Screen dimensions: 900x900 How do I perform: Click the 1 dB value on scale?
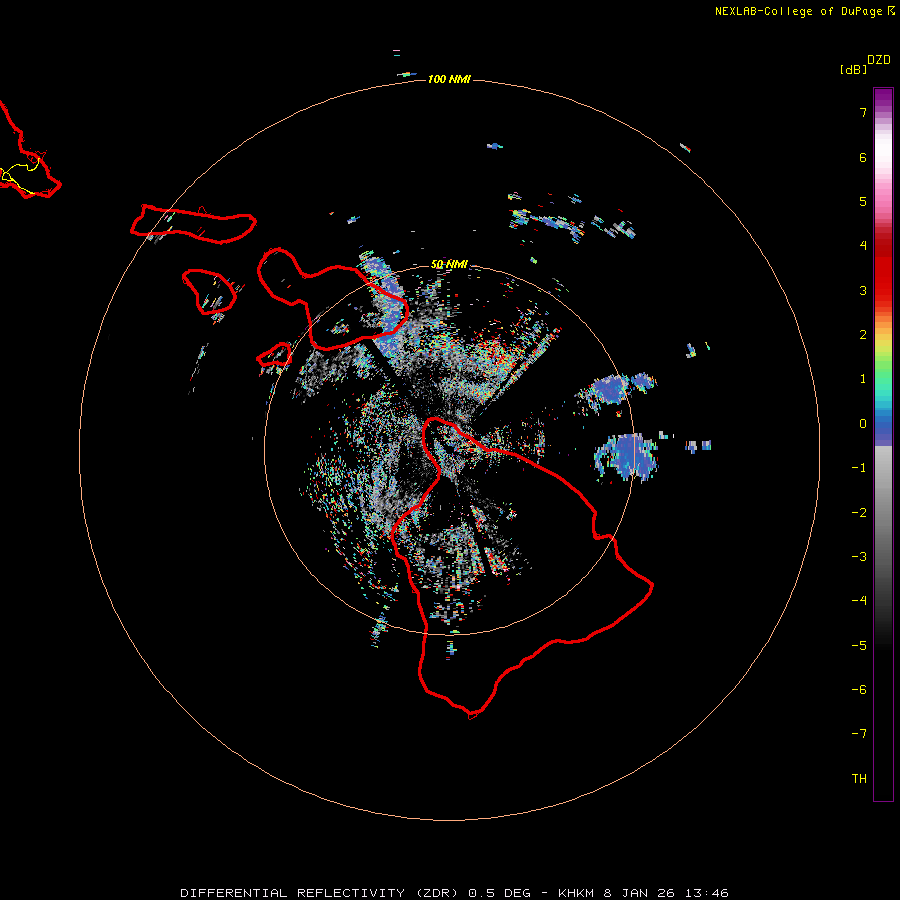(863, 379)
